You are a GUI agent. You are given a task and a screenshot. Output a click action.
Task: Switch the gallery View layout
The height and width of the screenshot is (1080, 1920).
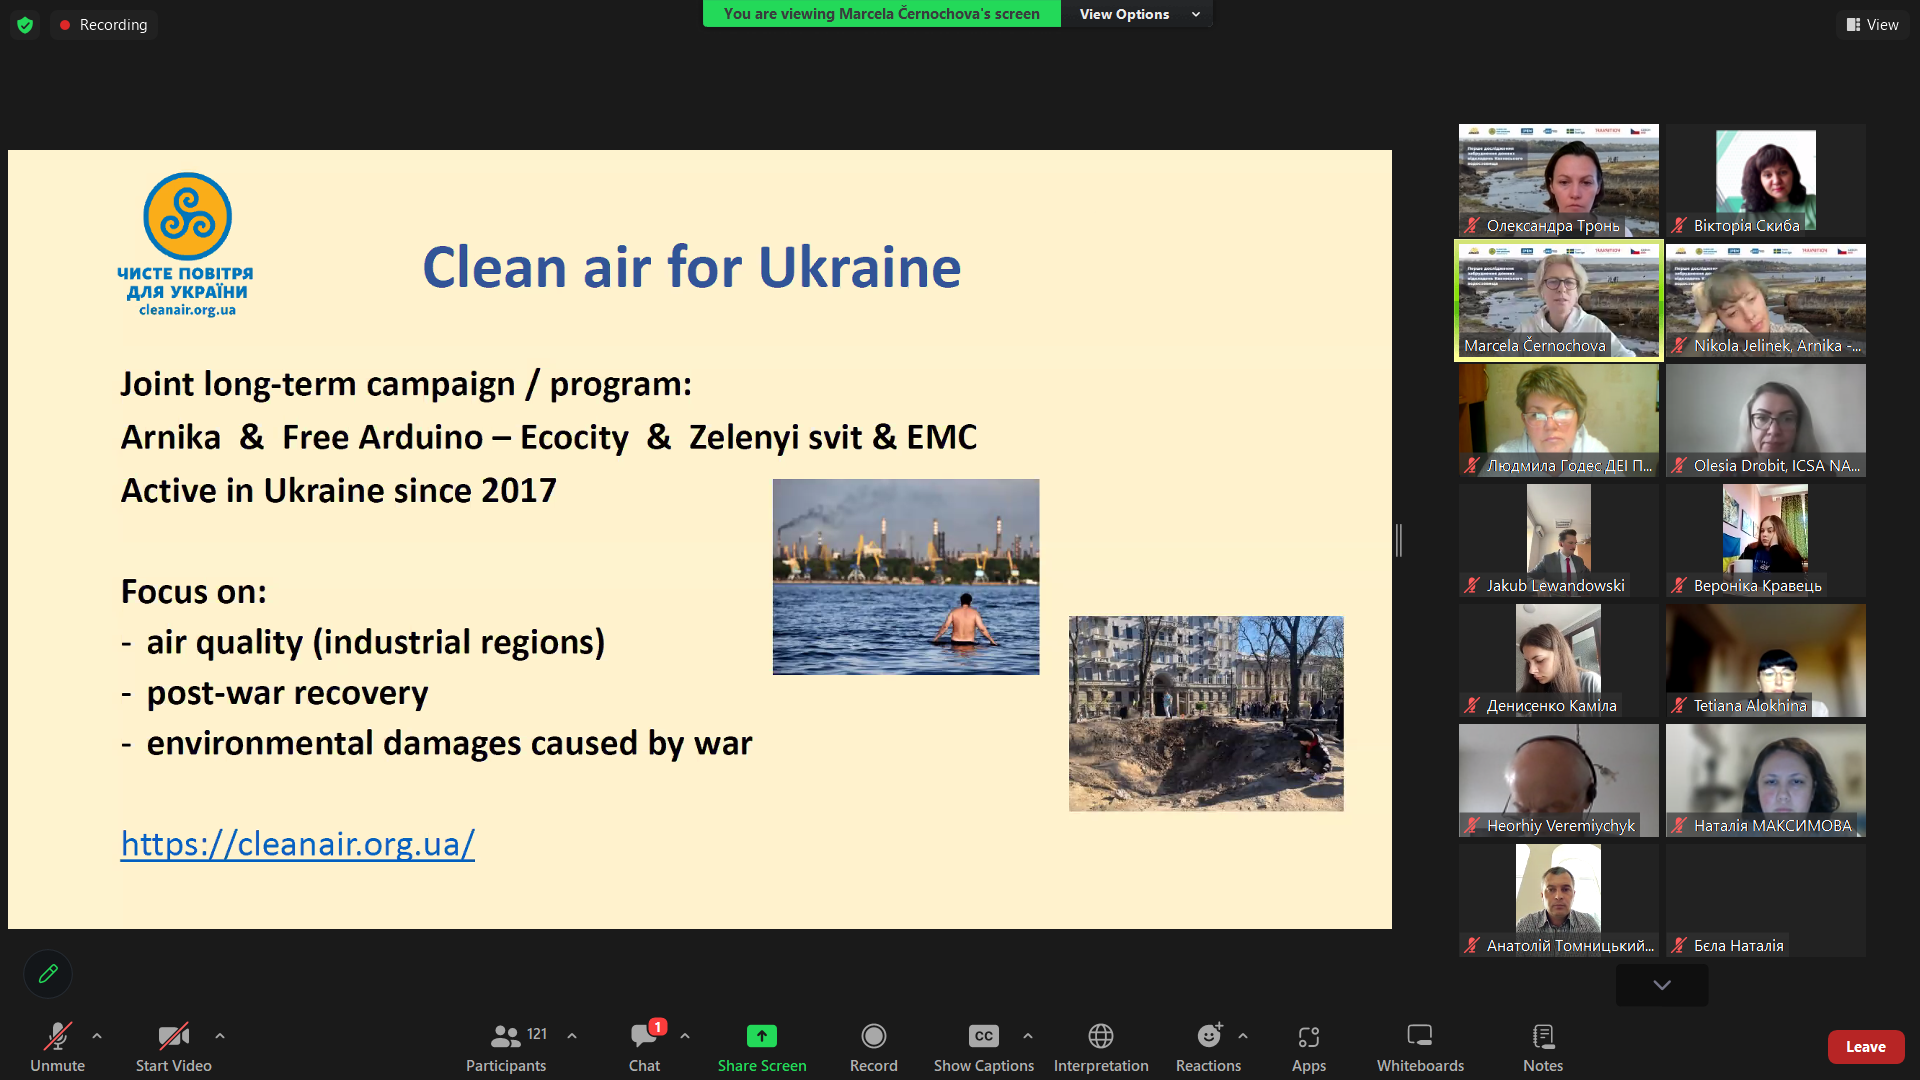point(1872,24)
